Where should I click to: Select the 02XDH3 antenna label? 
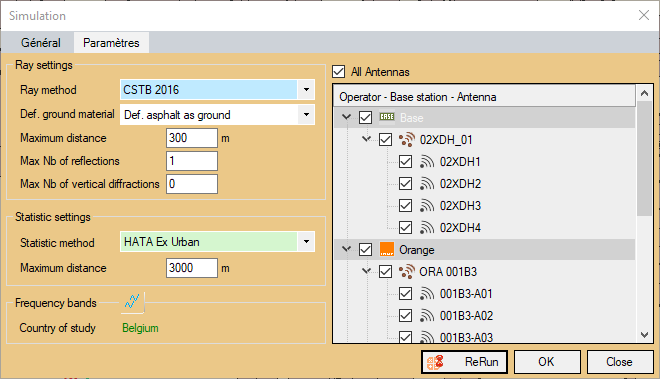[460, 206]
